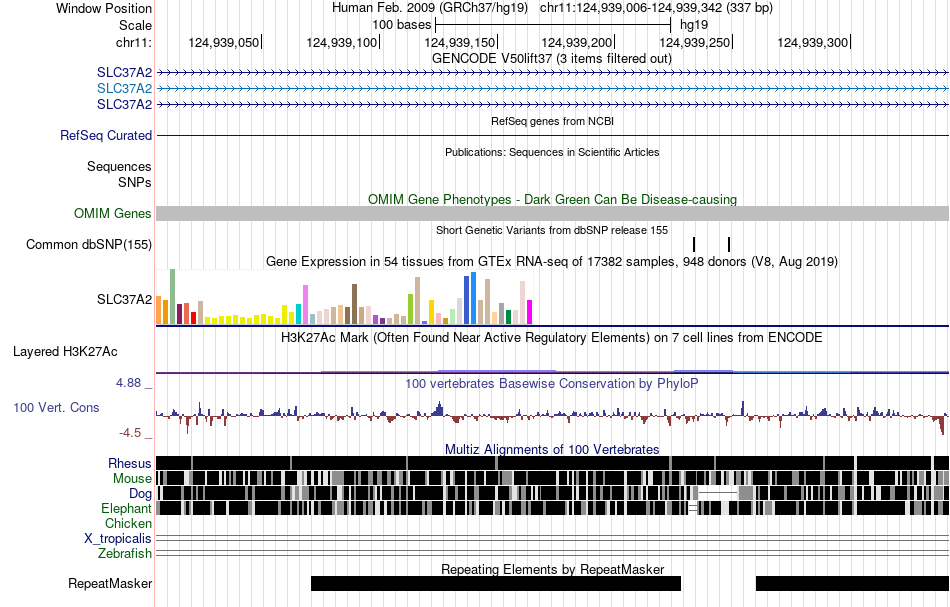Viewport: 950px width, 607px height.
Task: Select the Zebrafish alignment row label
Action: [x=125, y=554]
